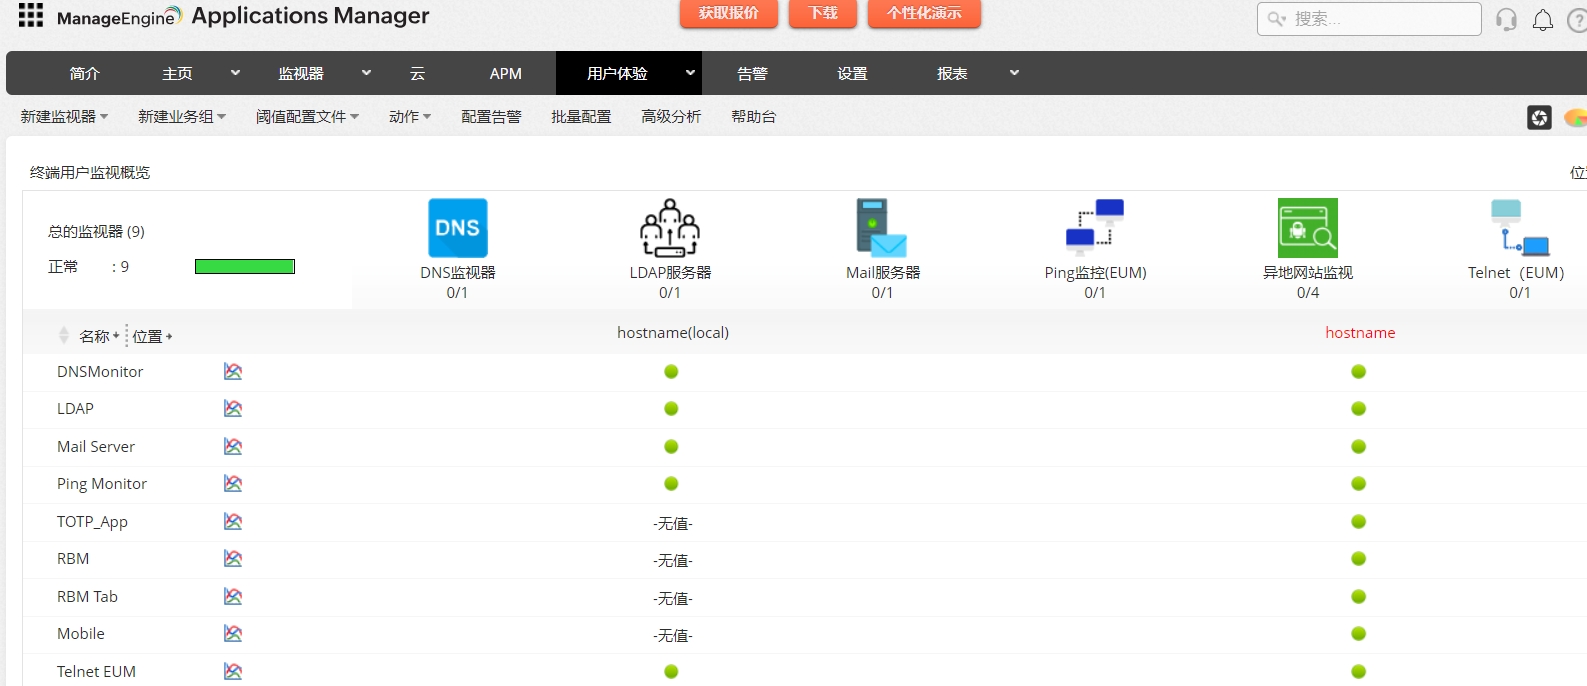Open 帮助台 link

click(x=754, y=117)
